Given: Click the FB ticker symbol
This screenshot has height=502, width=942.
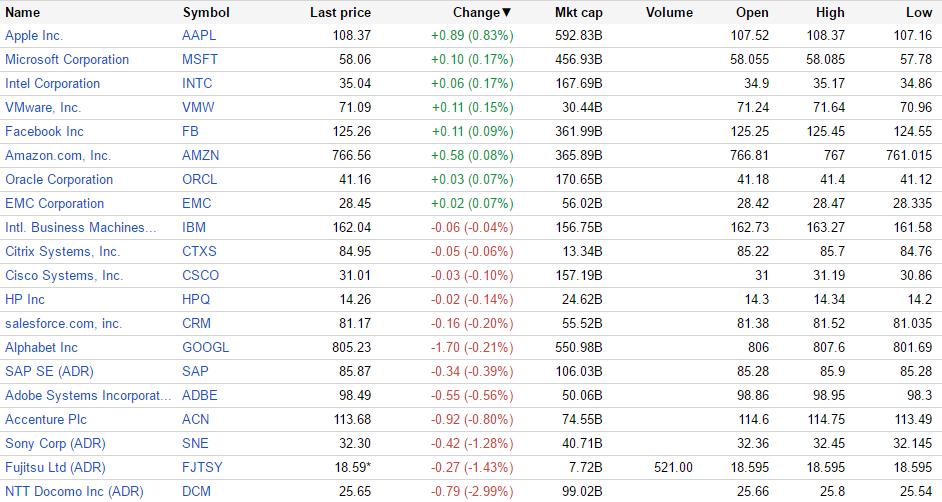Looking at the screenshot, I should click(190, 131).
